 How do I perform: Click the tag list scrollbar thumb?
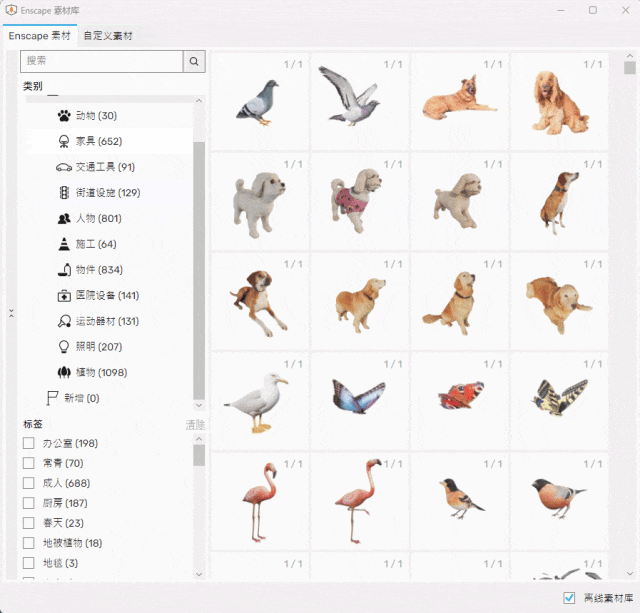[199, 455]
